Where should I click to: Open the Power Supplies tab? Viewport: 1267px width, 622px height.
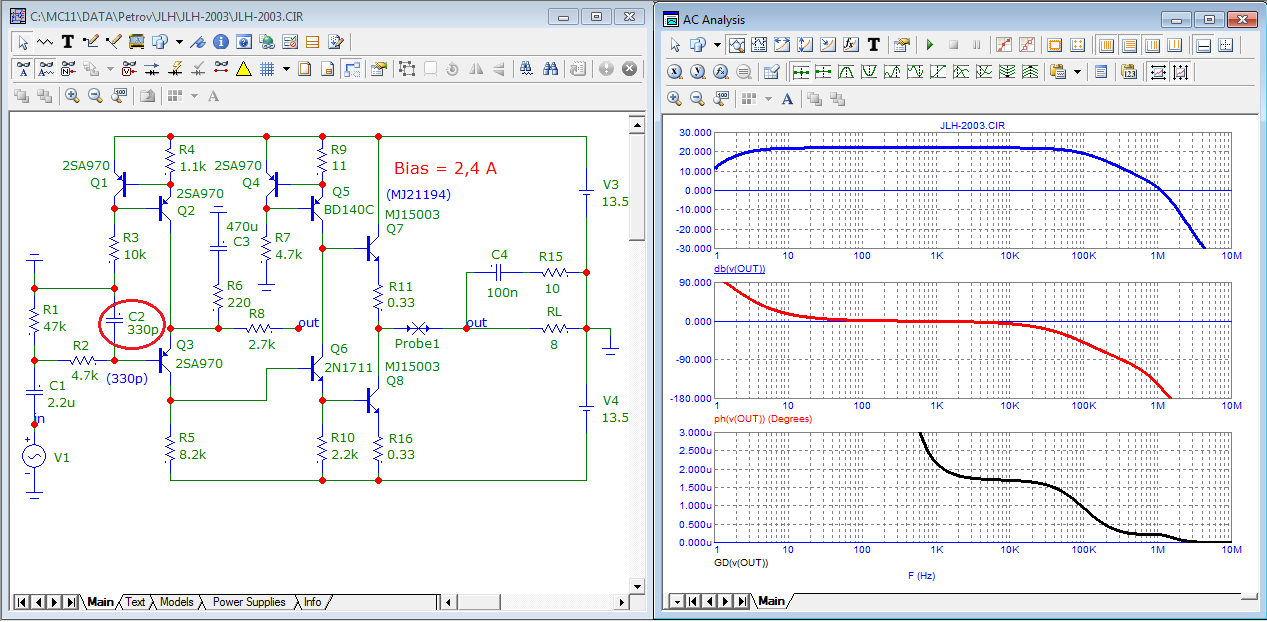[249, 602]
